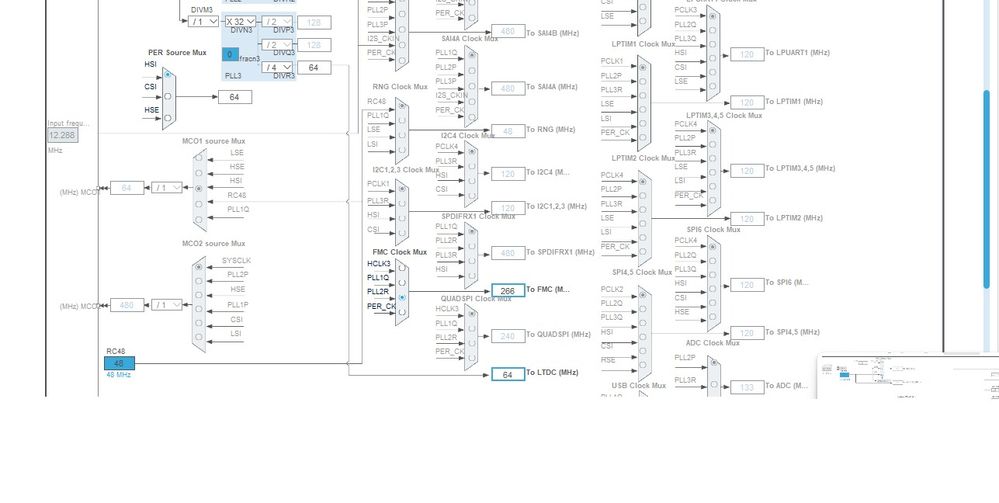Open the MCO1 /1 prescaler dropdown

[x=167, y=188]
